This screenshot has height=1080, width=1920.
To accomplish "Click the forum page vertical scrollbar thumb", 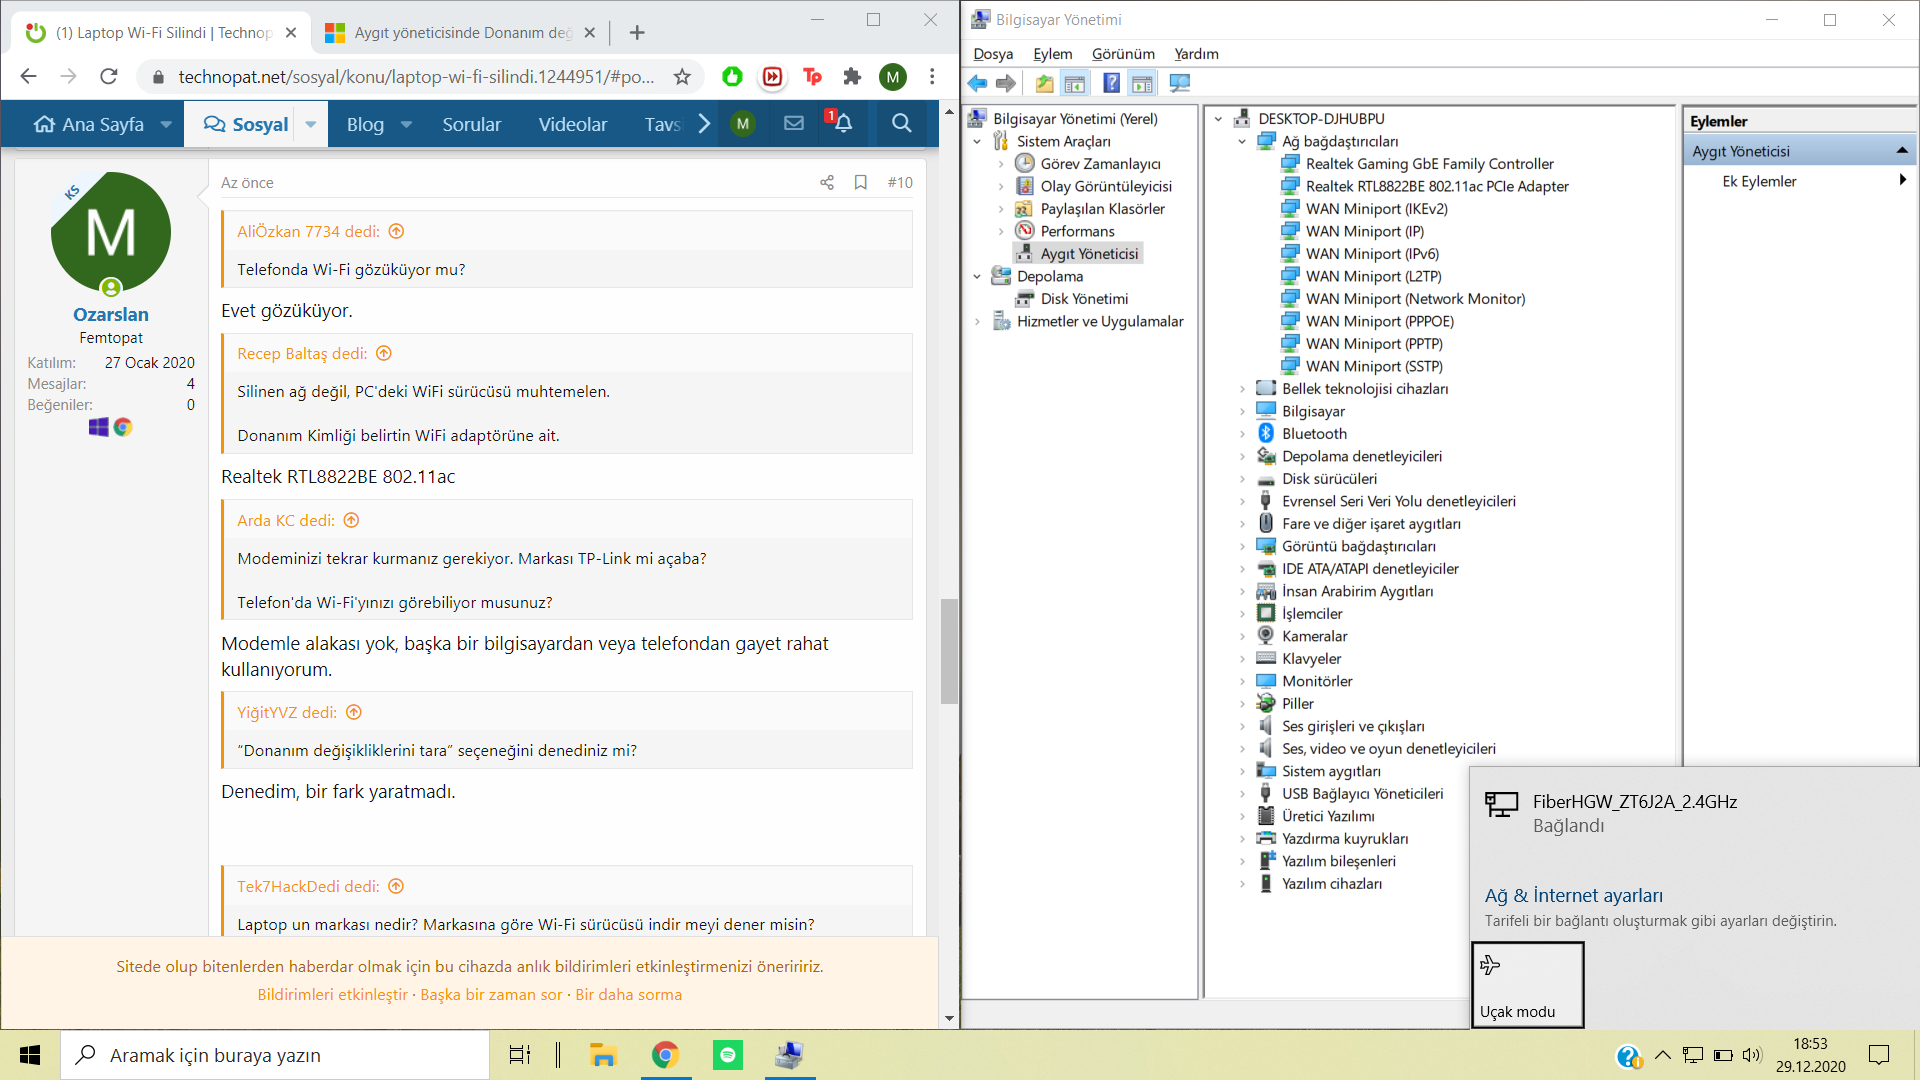I will 949,651.
